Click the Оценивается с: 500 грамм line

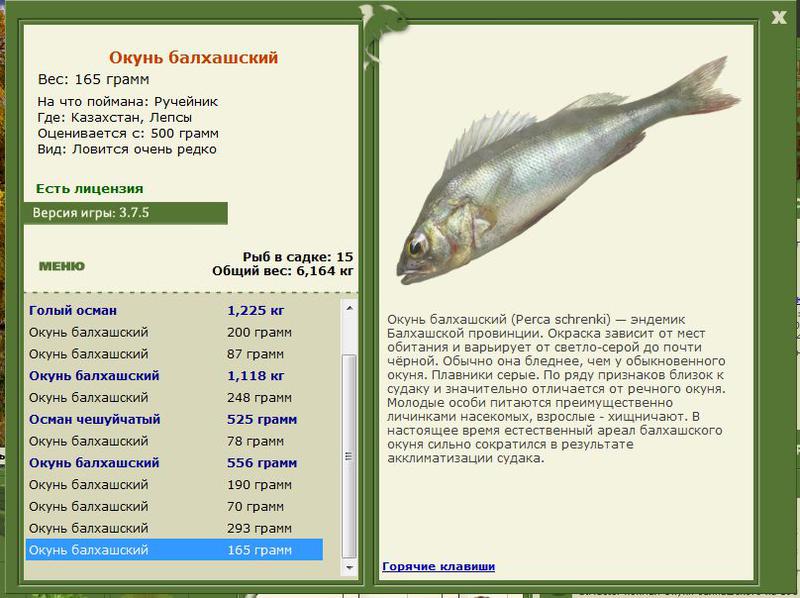point(128,133)
